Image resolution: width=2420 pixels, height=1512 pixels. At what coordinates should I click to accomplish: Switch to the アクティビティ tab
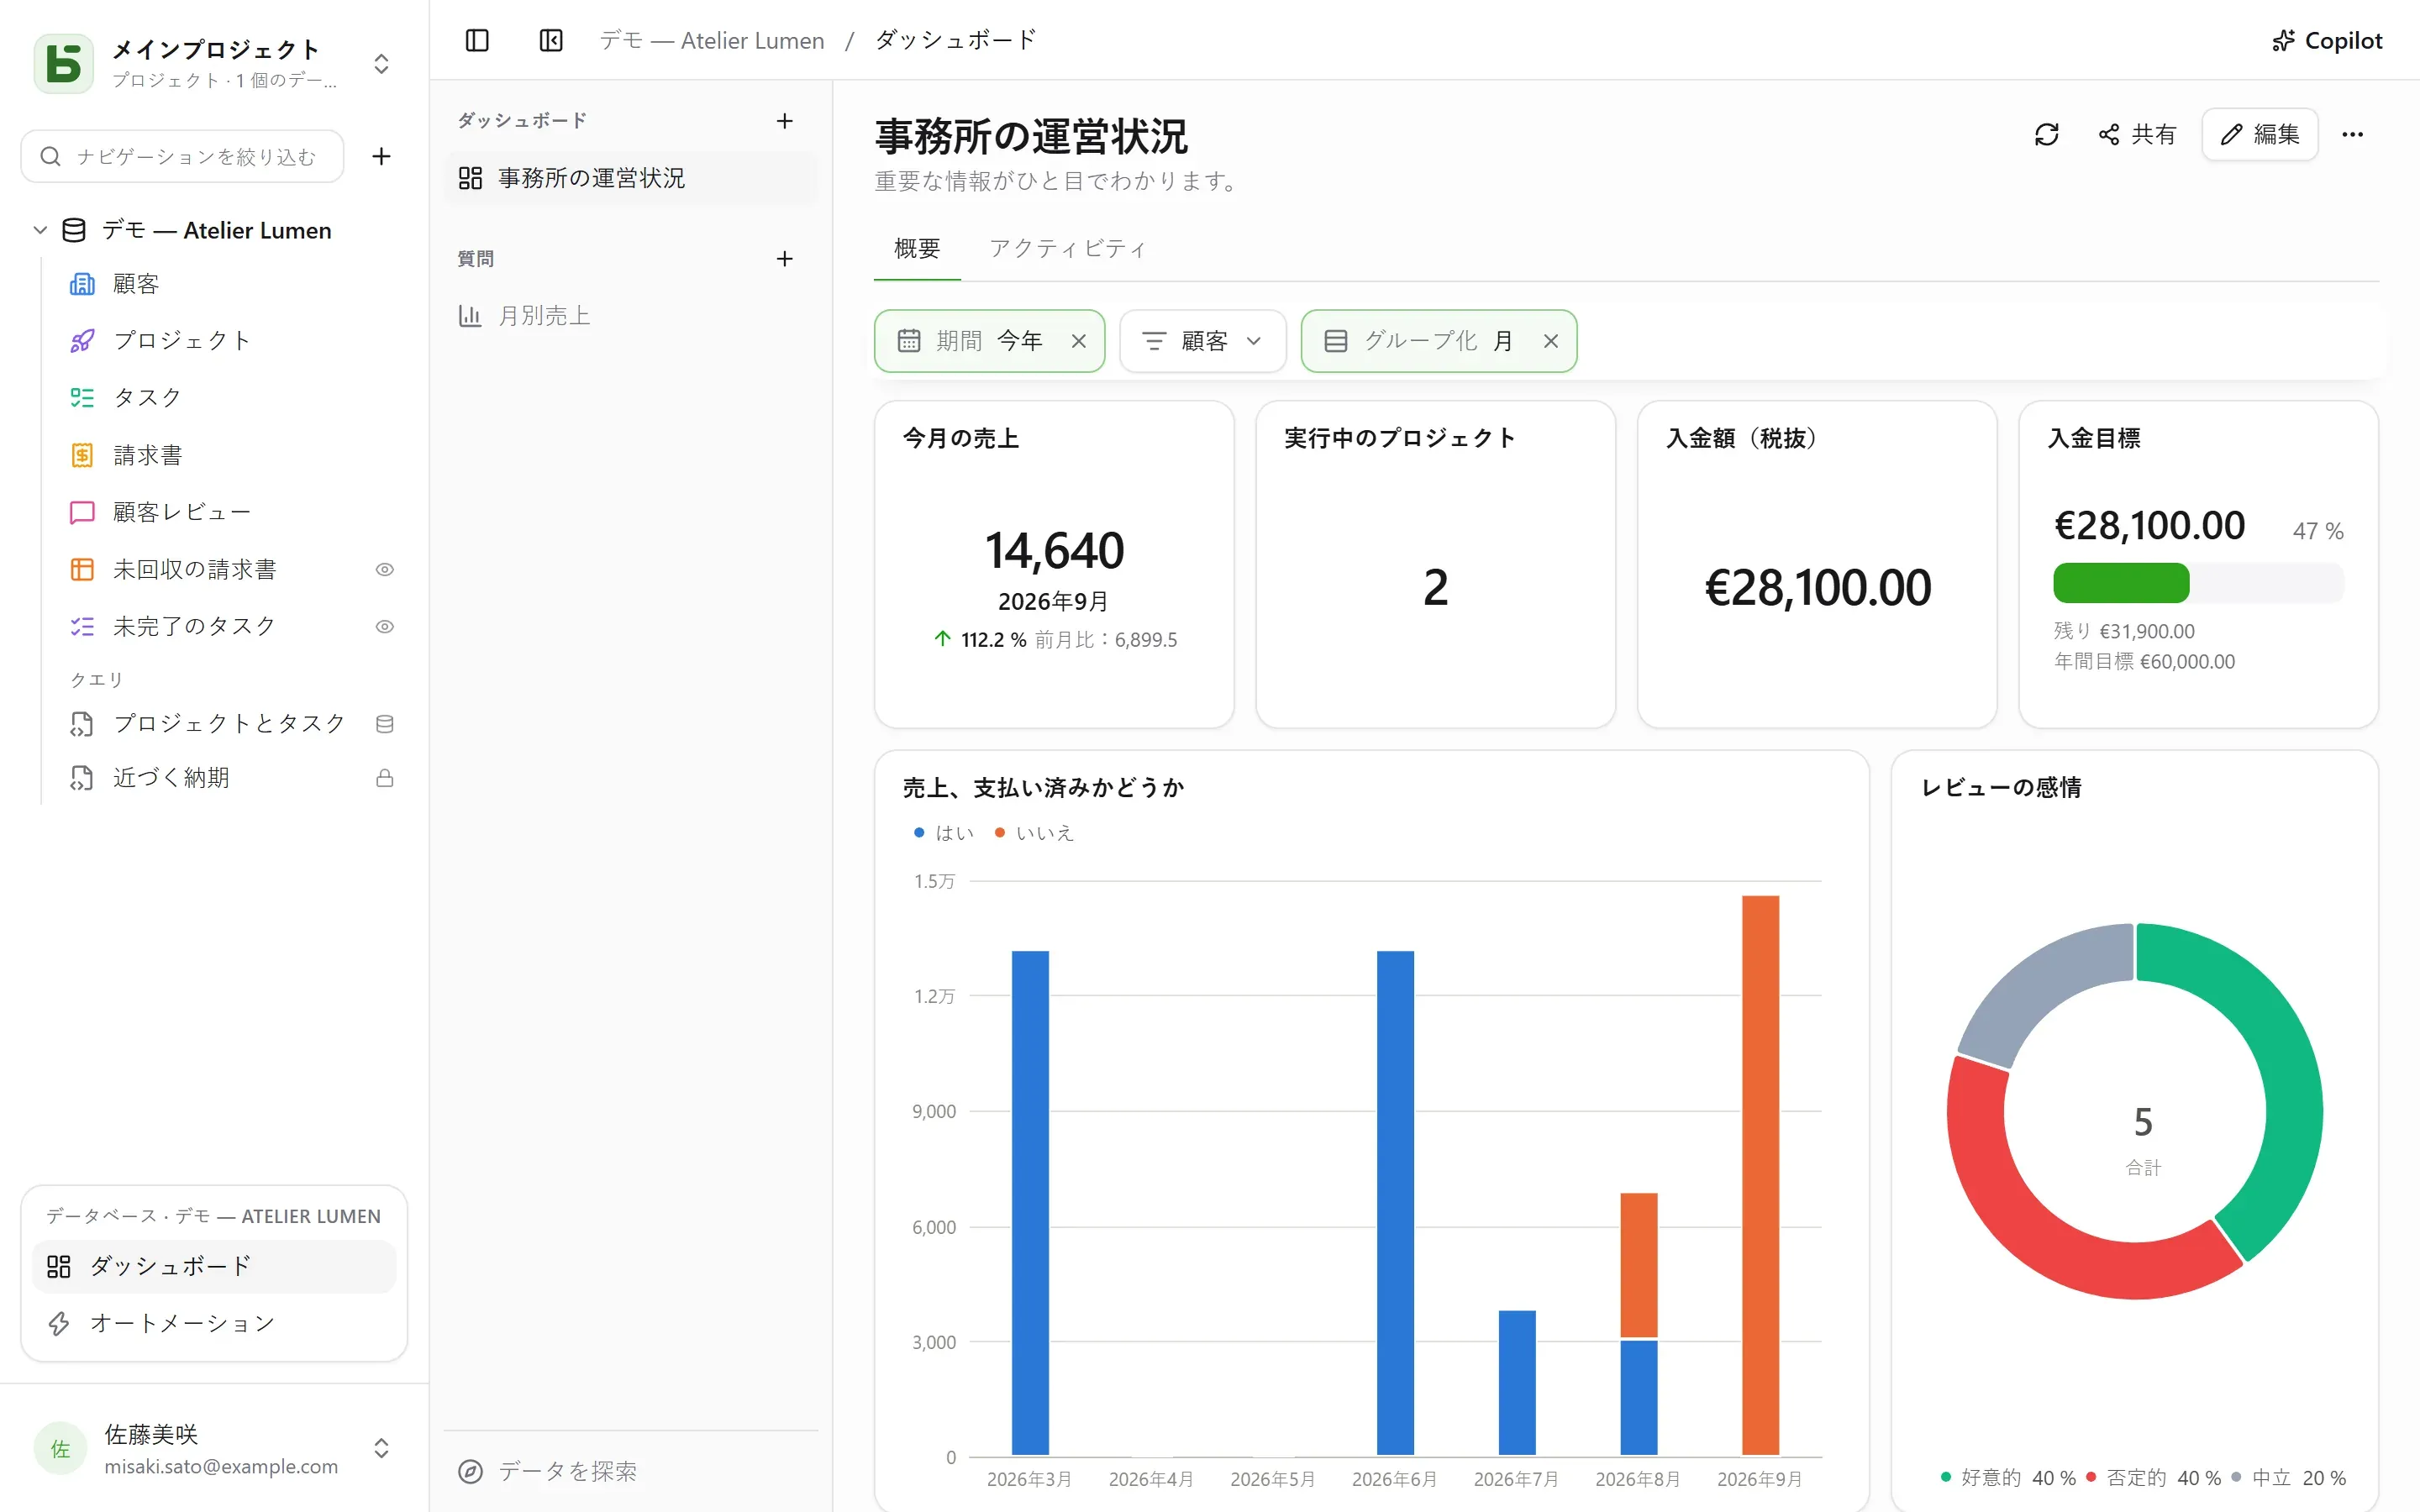[x=1067, y=248]
